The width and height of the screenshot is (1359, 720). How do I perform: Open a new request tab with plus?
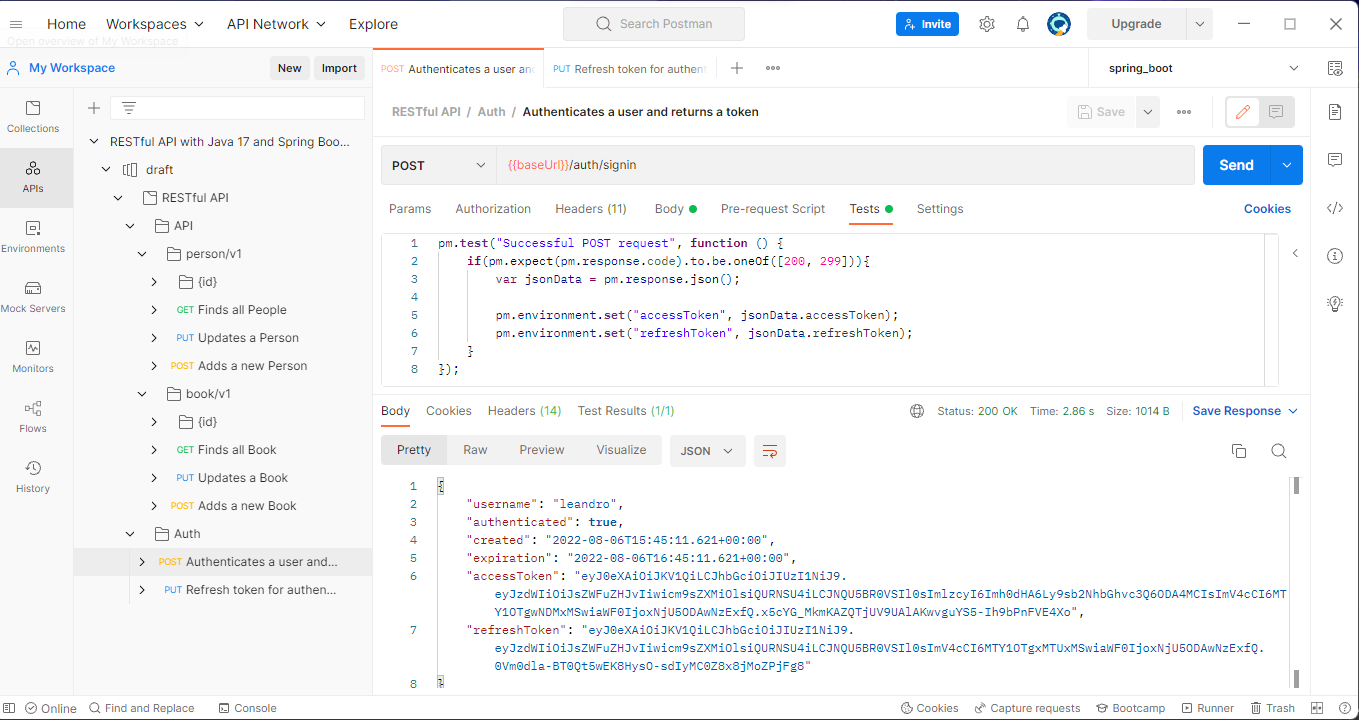[x=737, y=68]
